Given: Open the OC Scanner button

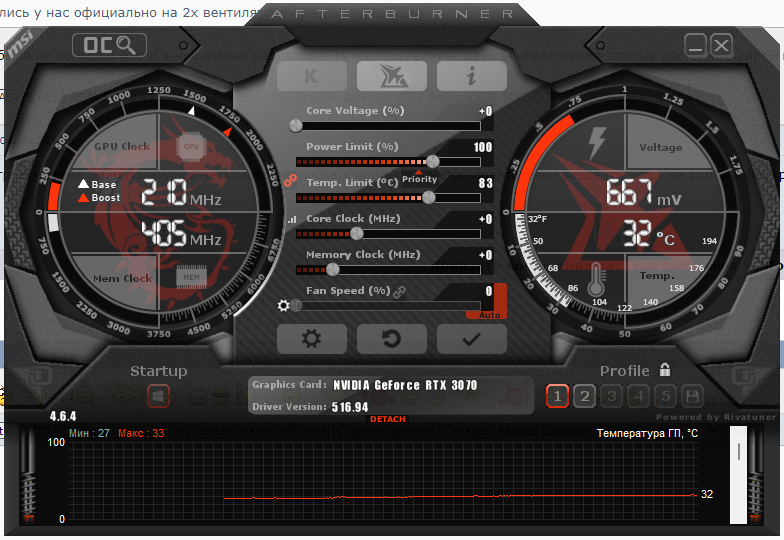Looking at the screenshot, I should [110, 46].
